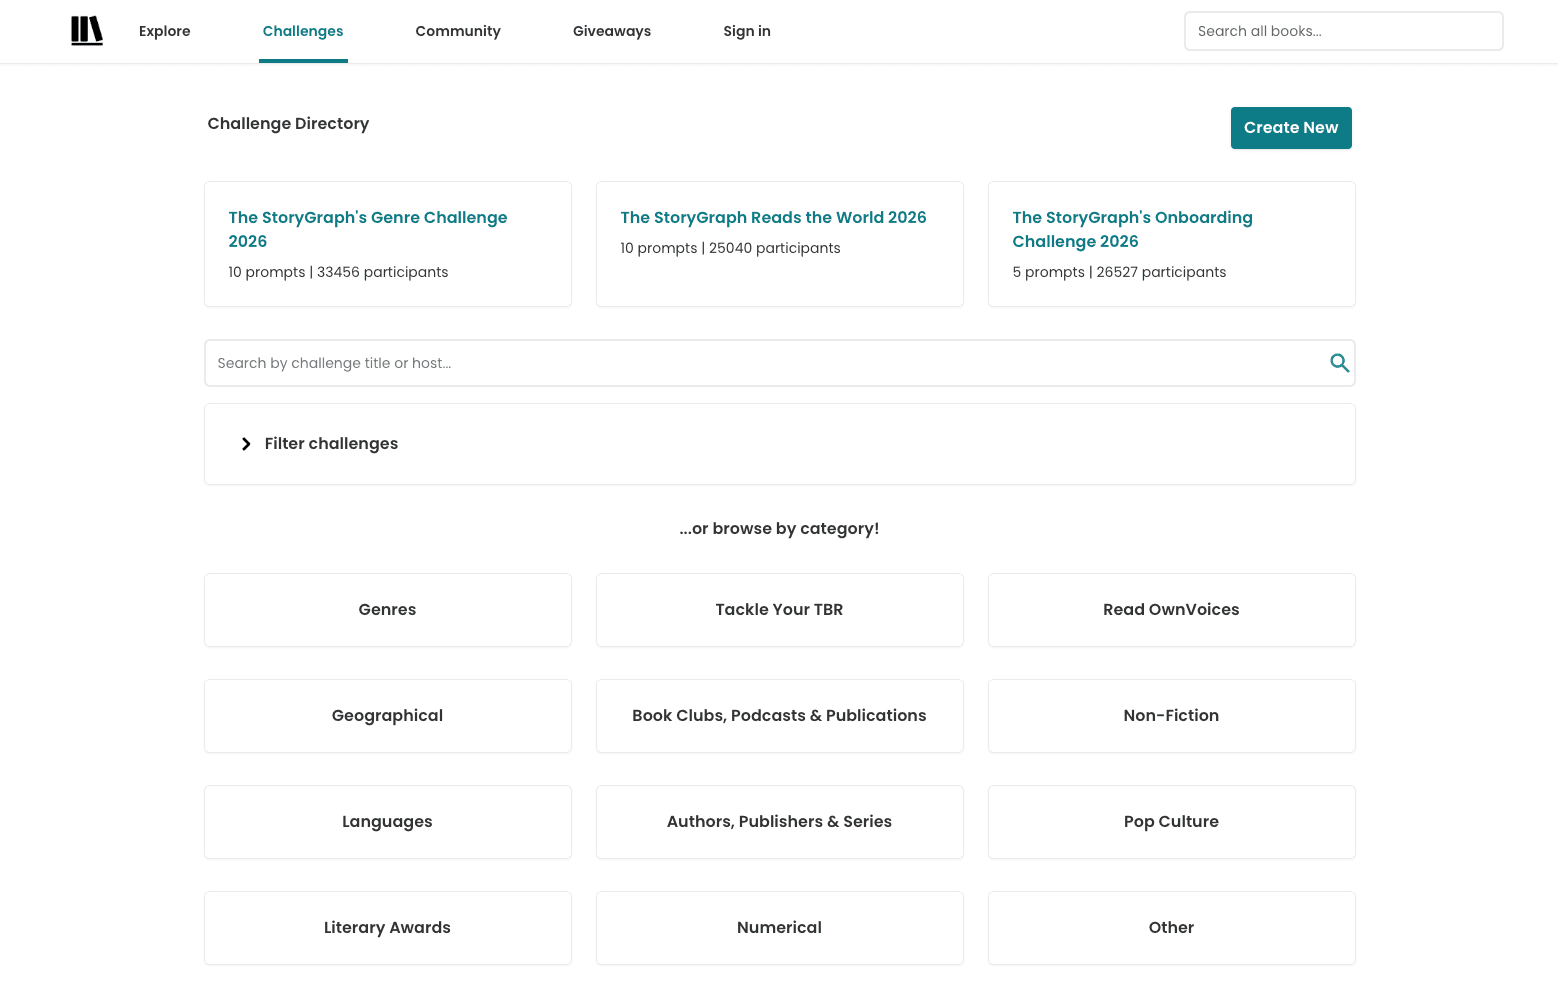
Task: Open the Read OwnVoices category
Action: 1171,610
